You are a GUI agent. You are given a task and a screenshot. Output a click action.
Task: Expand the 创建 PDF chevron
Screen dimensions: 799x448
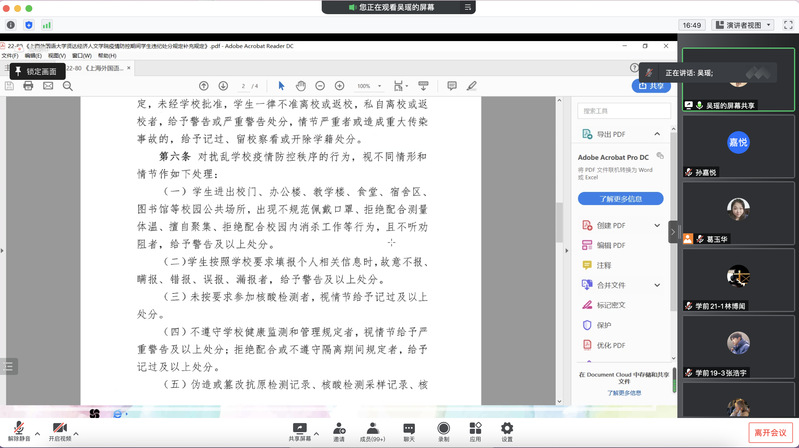657,225
